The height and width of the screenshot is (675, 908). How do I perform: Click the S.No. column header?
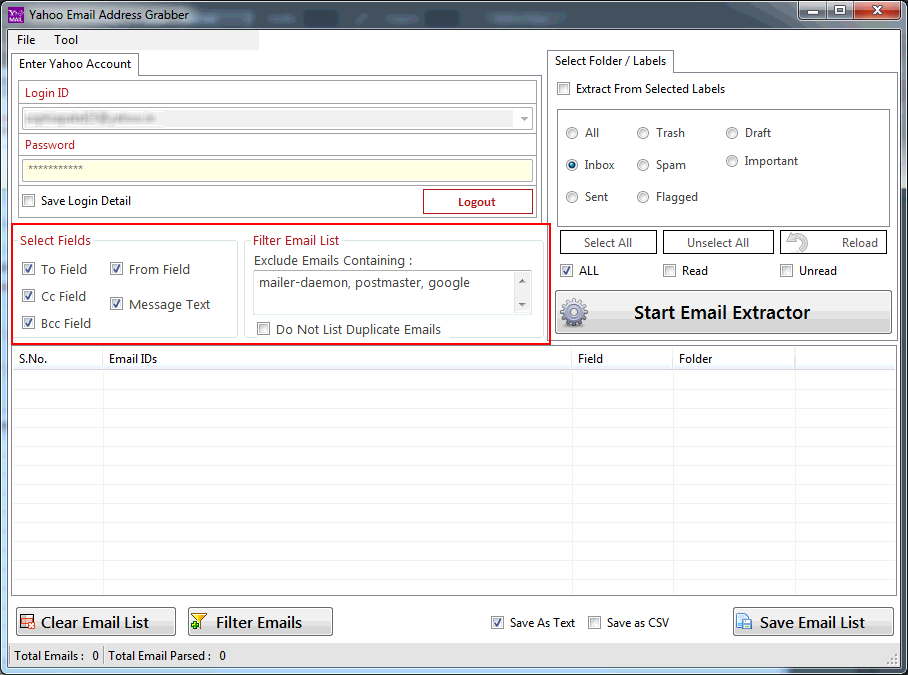point(57,359)
